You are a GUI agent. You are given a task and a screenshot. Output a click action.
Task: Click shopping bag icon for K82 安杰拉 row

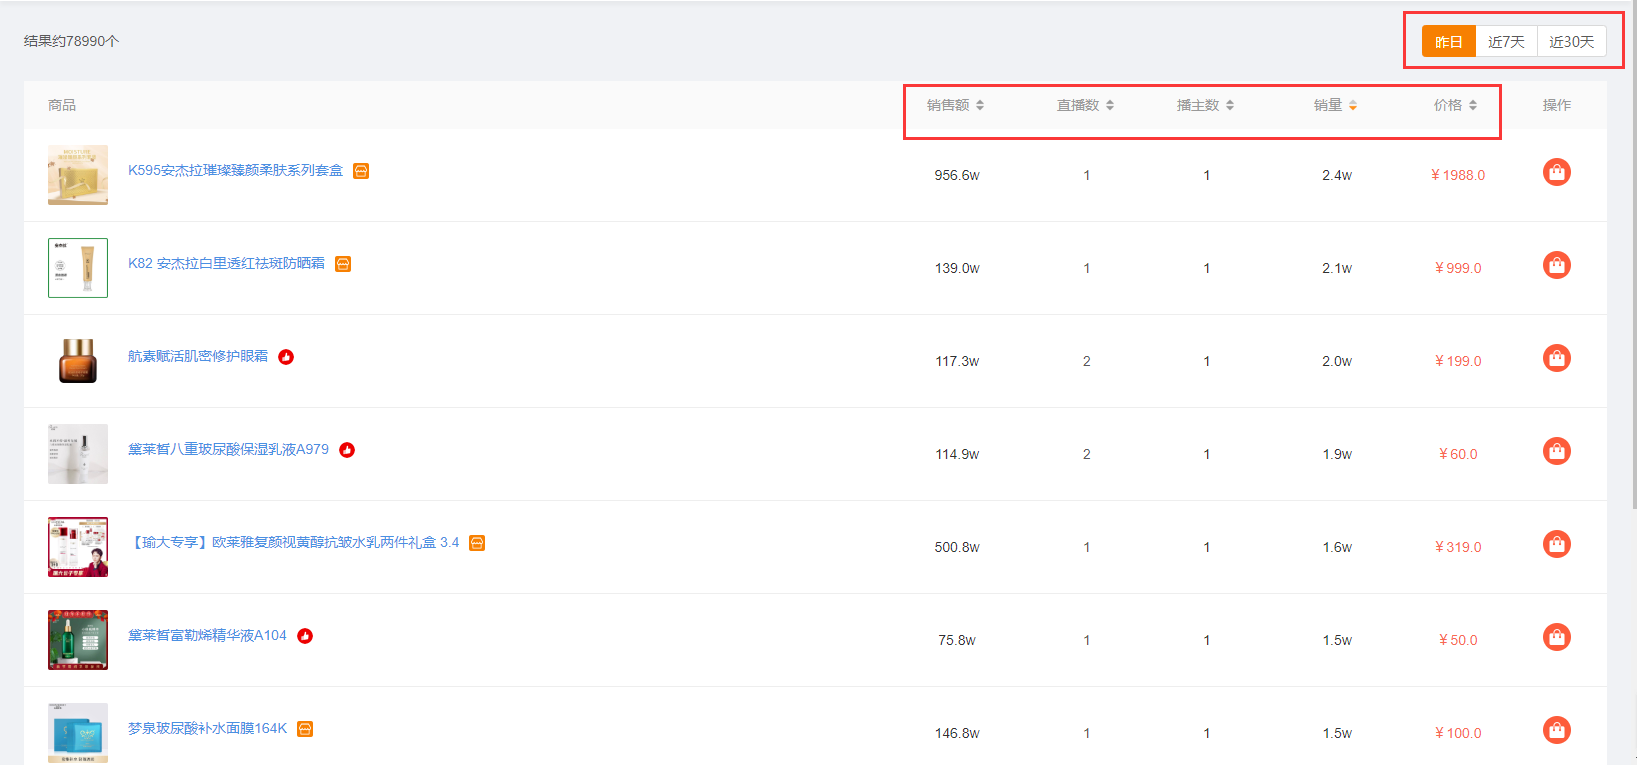[x=1556, y=266]
